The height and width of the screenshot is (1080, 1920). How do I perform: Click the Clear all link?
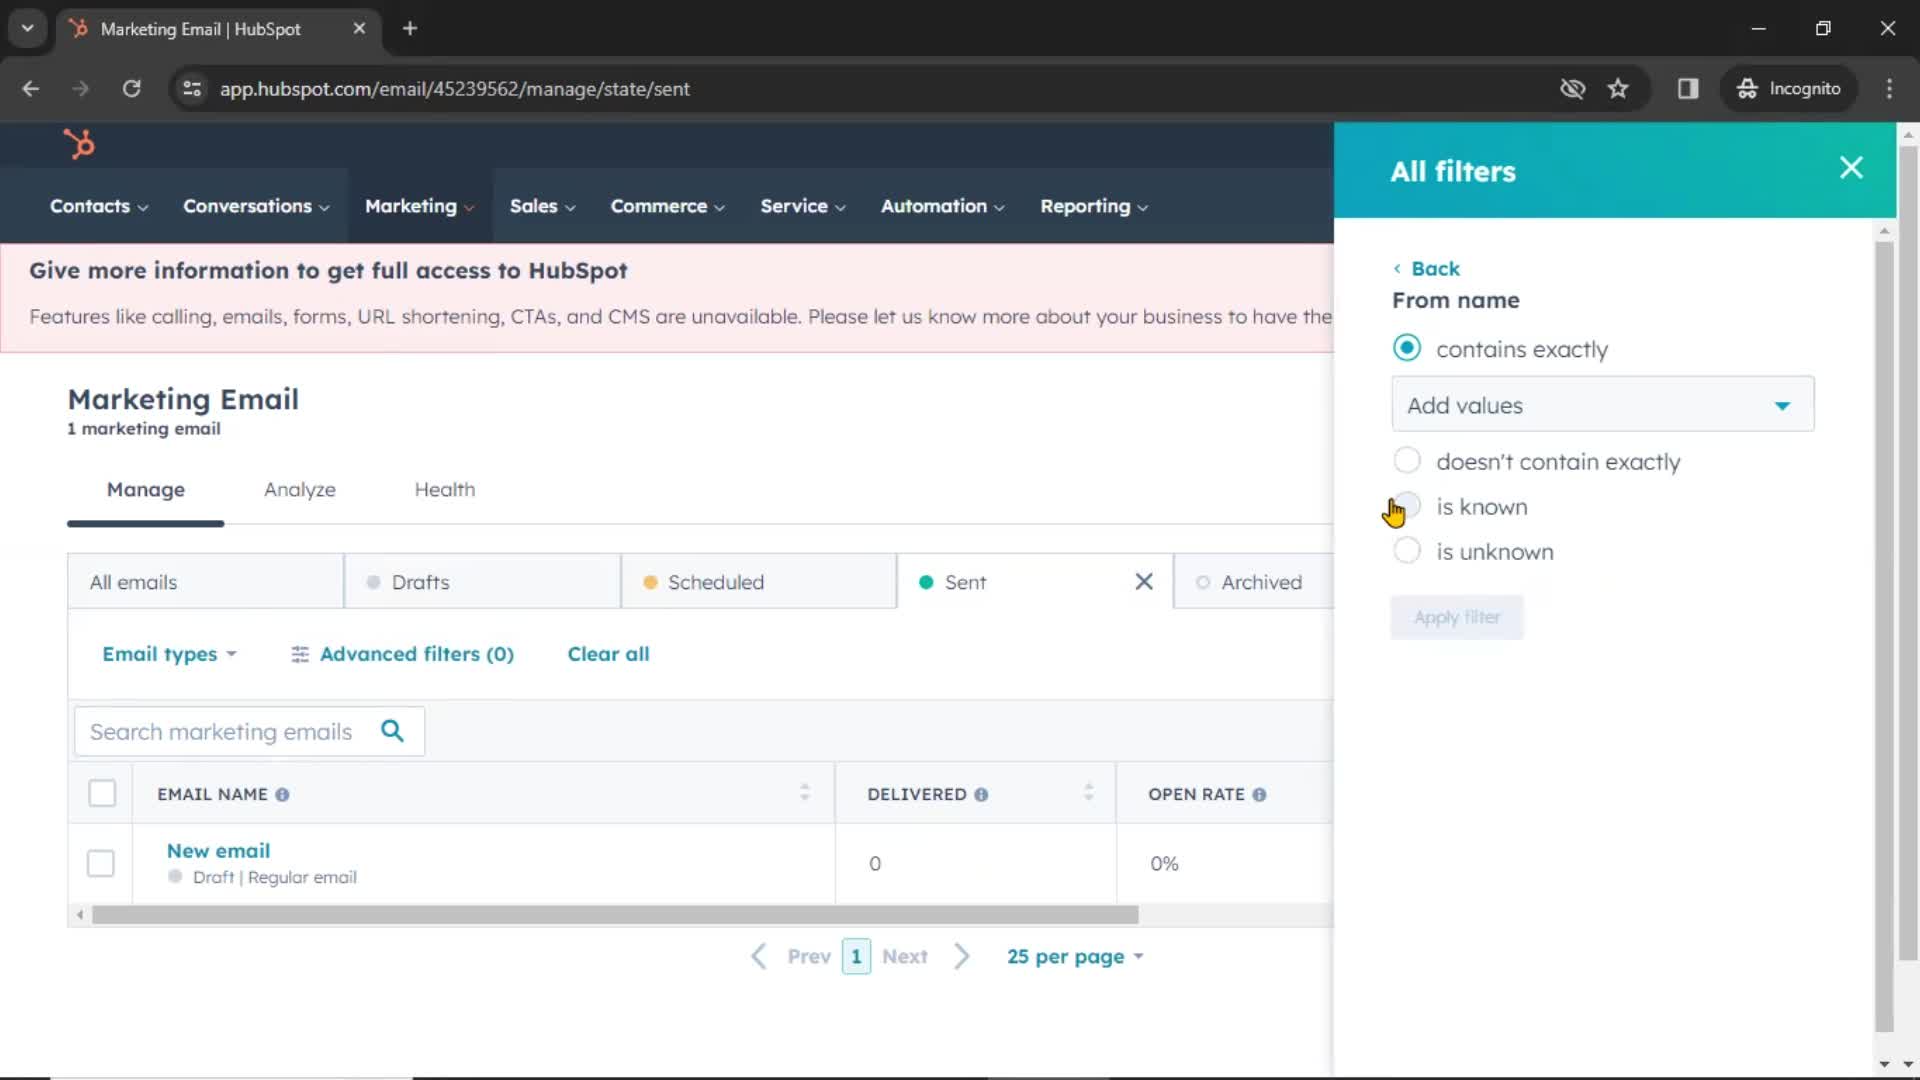(609, 654)
